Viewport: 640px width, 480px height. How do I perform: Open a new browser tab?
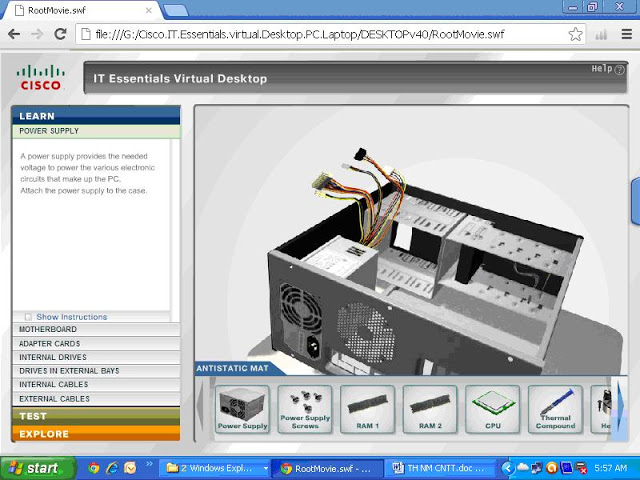(176, 11)
